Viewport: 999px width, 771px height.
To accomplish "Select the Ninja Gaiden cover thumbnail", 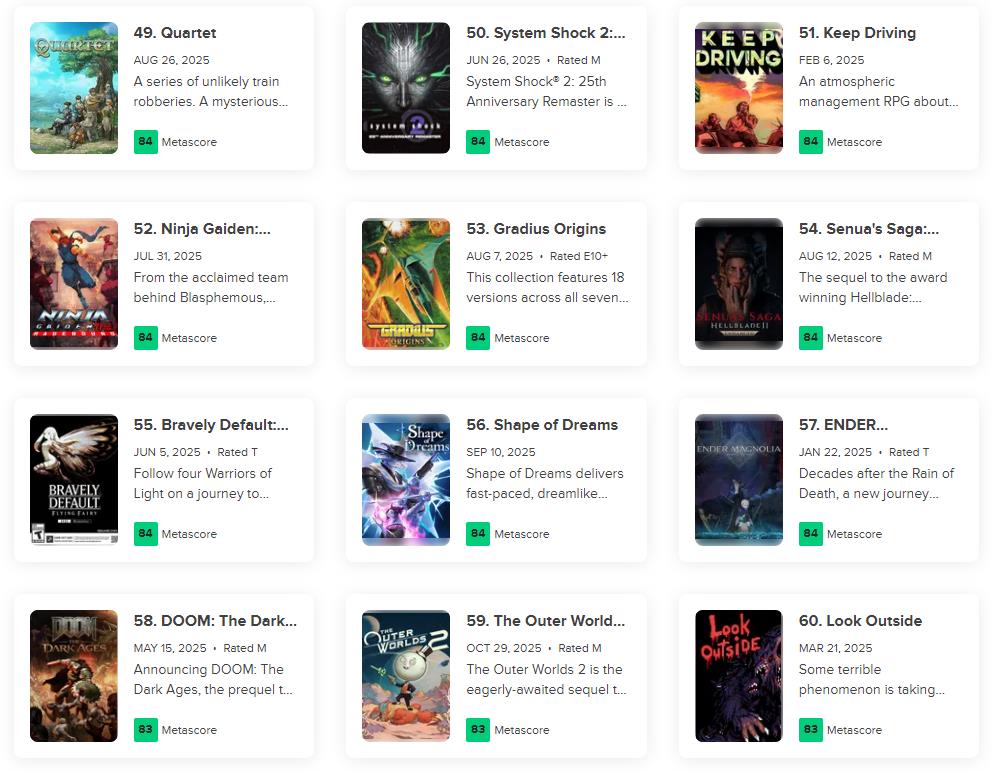I will [74, 284].
